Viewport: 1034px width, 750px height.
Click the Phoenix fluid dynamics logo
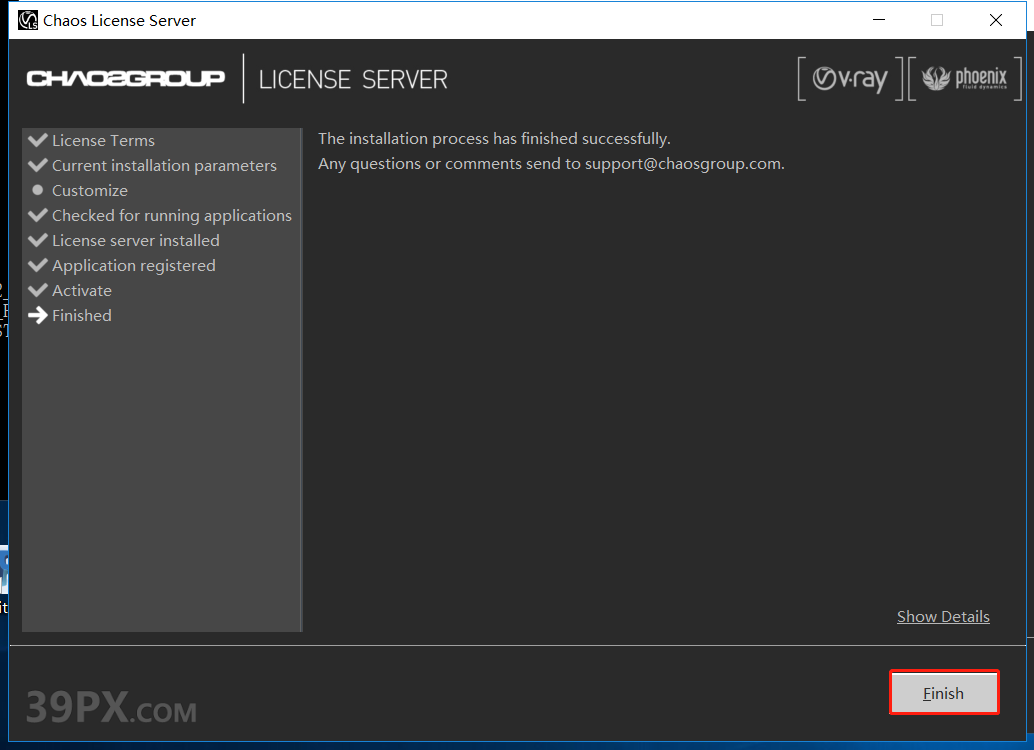click(x=965, y=79)
